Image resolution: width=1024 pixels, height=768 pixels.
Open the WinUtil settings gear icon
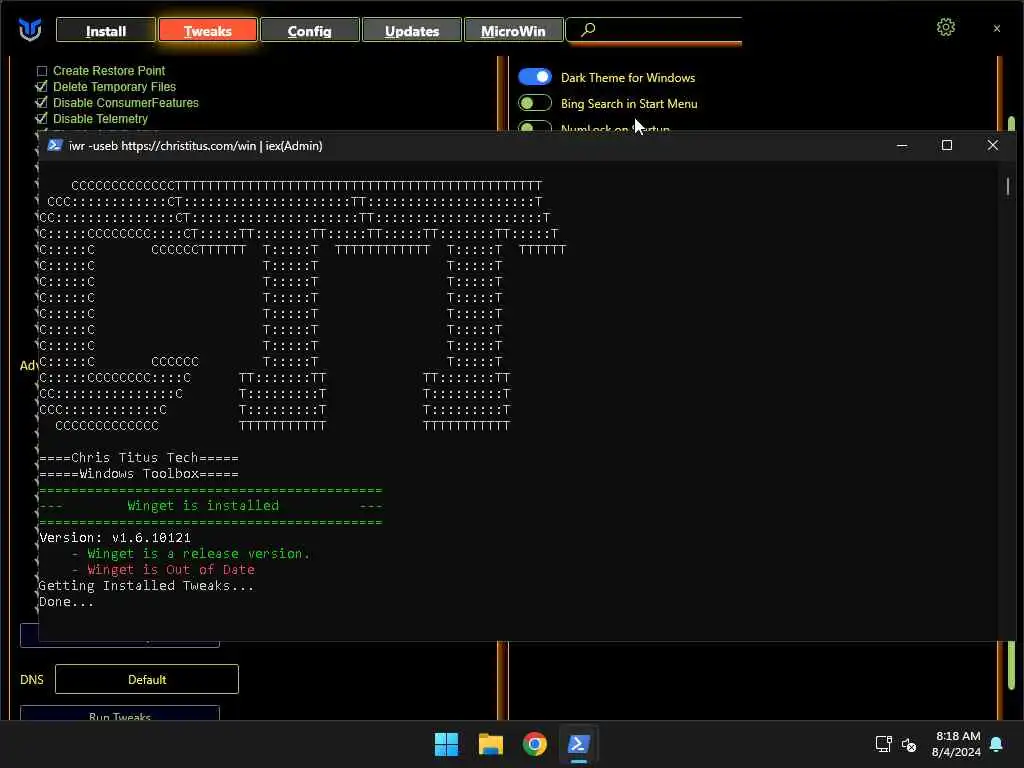(945, 27)
